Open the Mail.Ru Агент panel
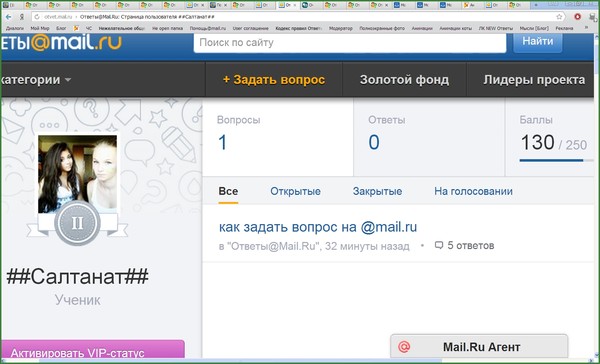600x364 pixels. (479, 347)
